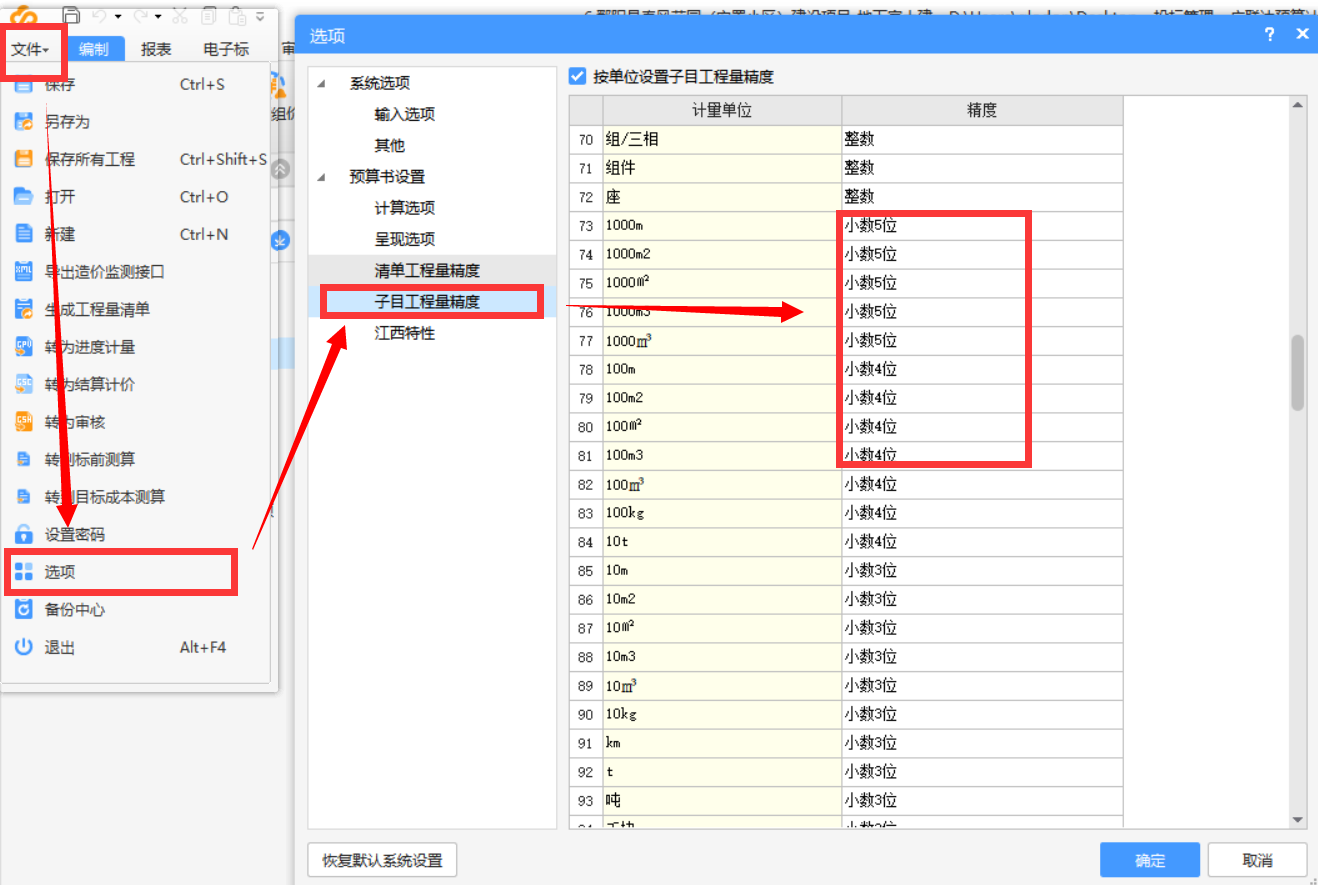Screen dimensions: 1318x885
Task: Click the GSC settlement pricing icon
Action: pos(24,385)
